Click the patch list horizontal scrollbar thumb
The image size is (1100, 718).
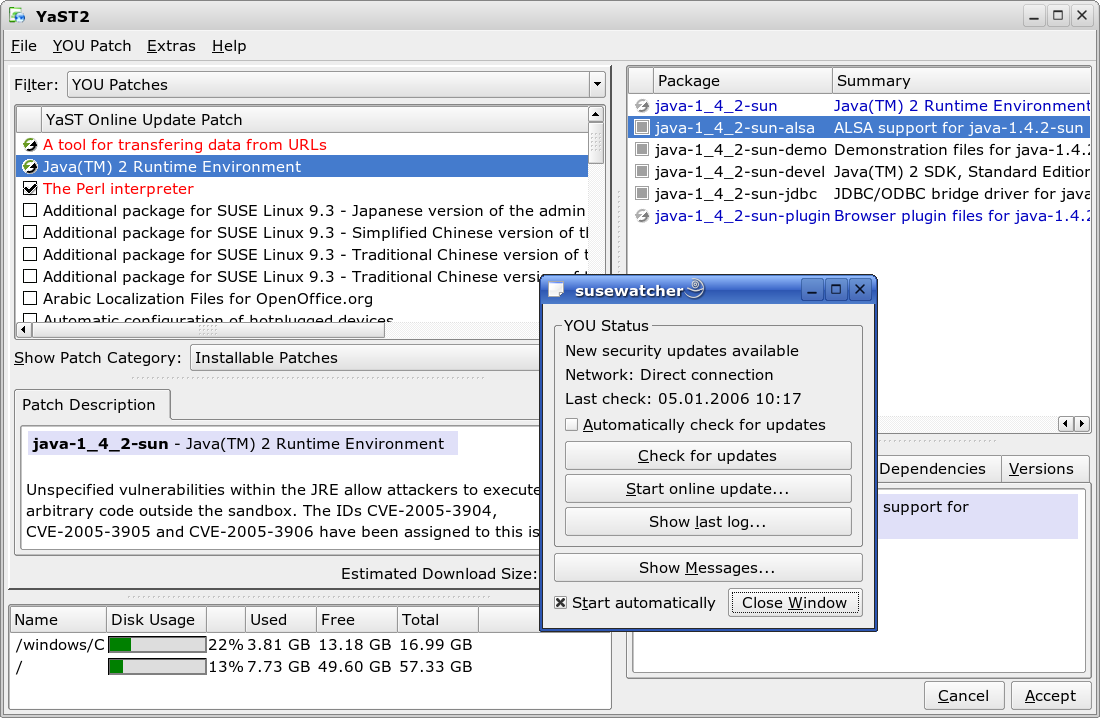pos(208,329)
